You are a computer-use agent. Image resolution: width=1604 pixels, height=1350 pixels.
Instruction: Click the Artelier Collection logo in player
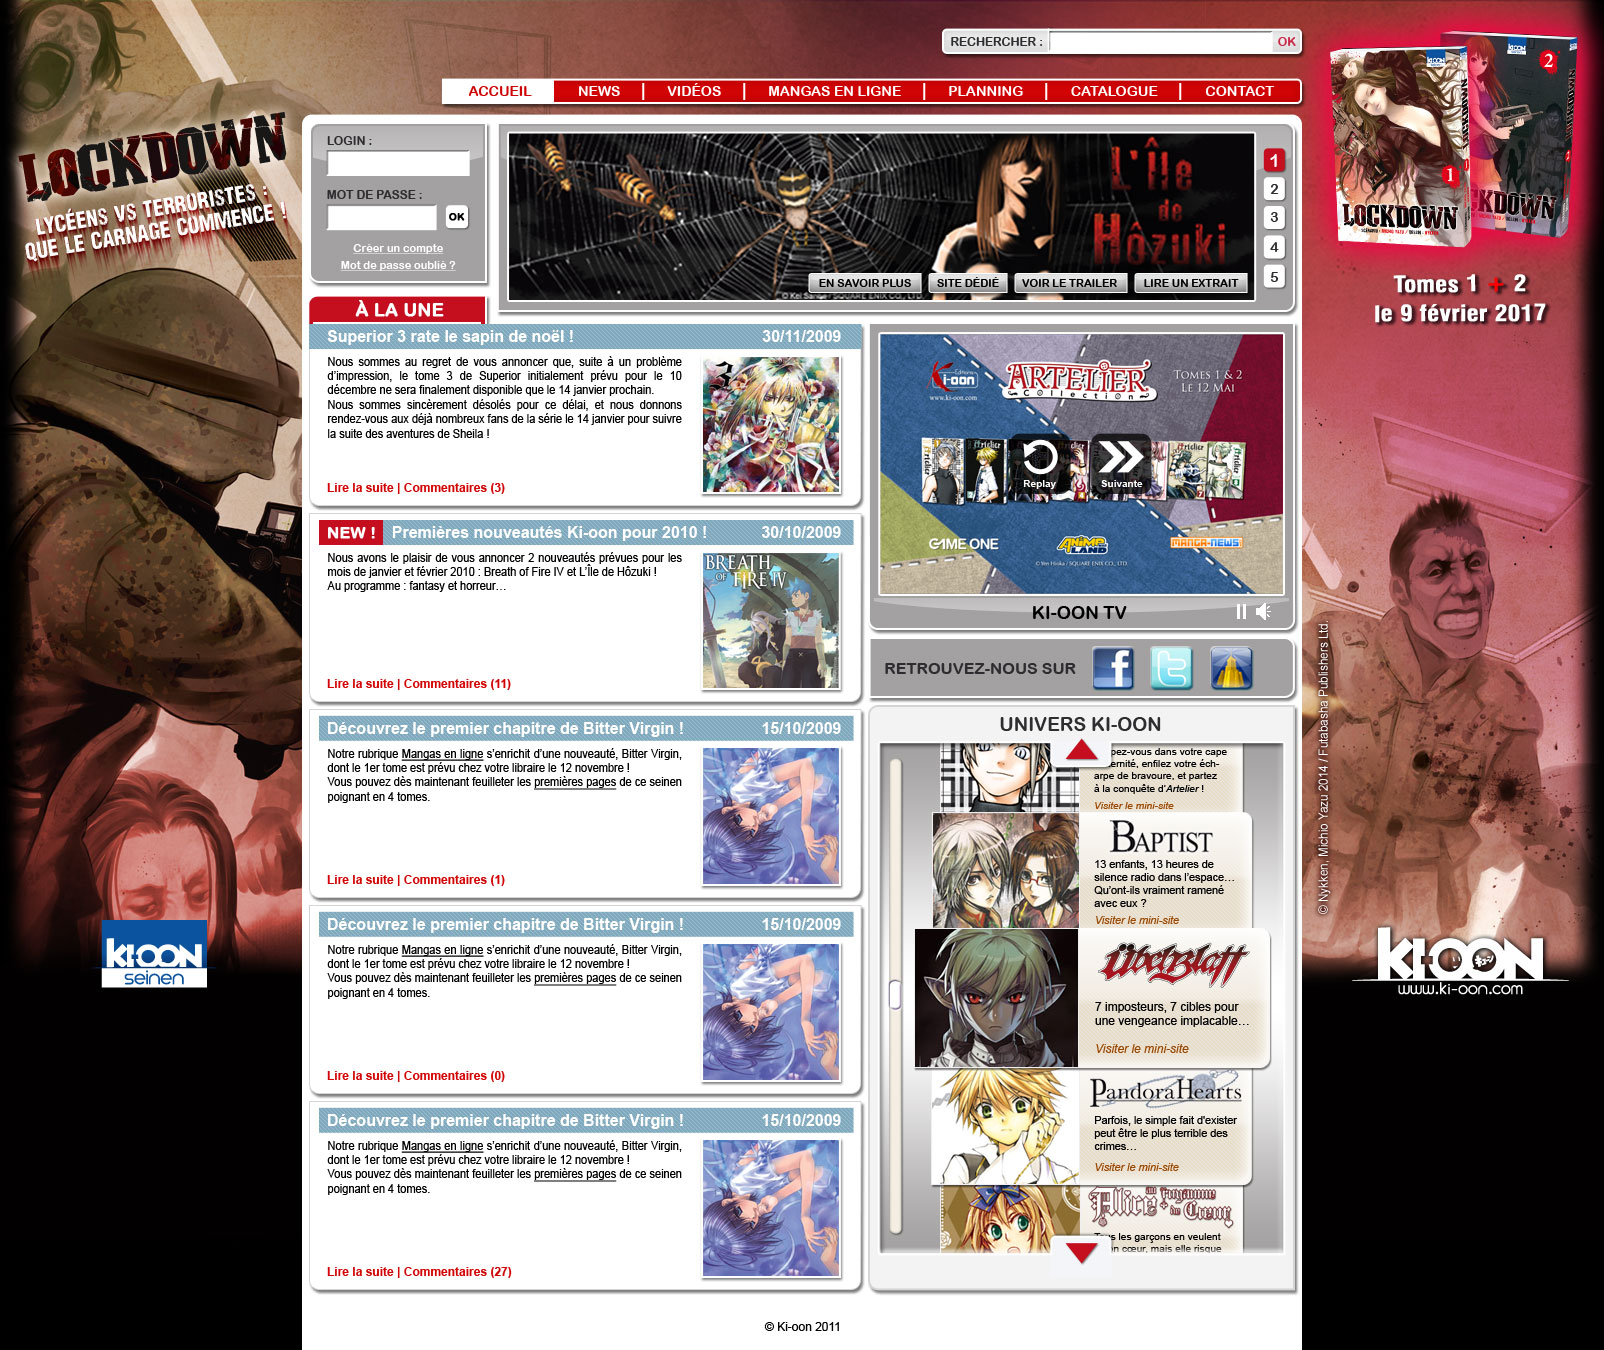click(1080, 382)
